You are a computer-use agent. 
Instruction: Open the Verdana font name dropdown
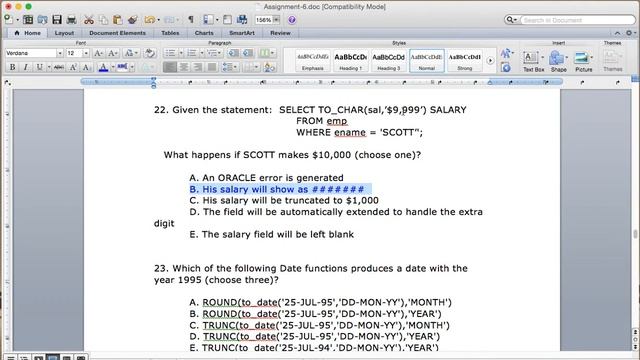(60, 53)
